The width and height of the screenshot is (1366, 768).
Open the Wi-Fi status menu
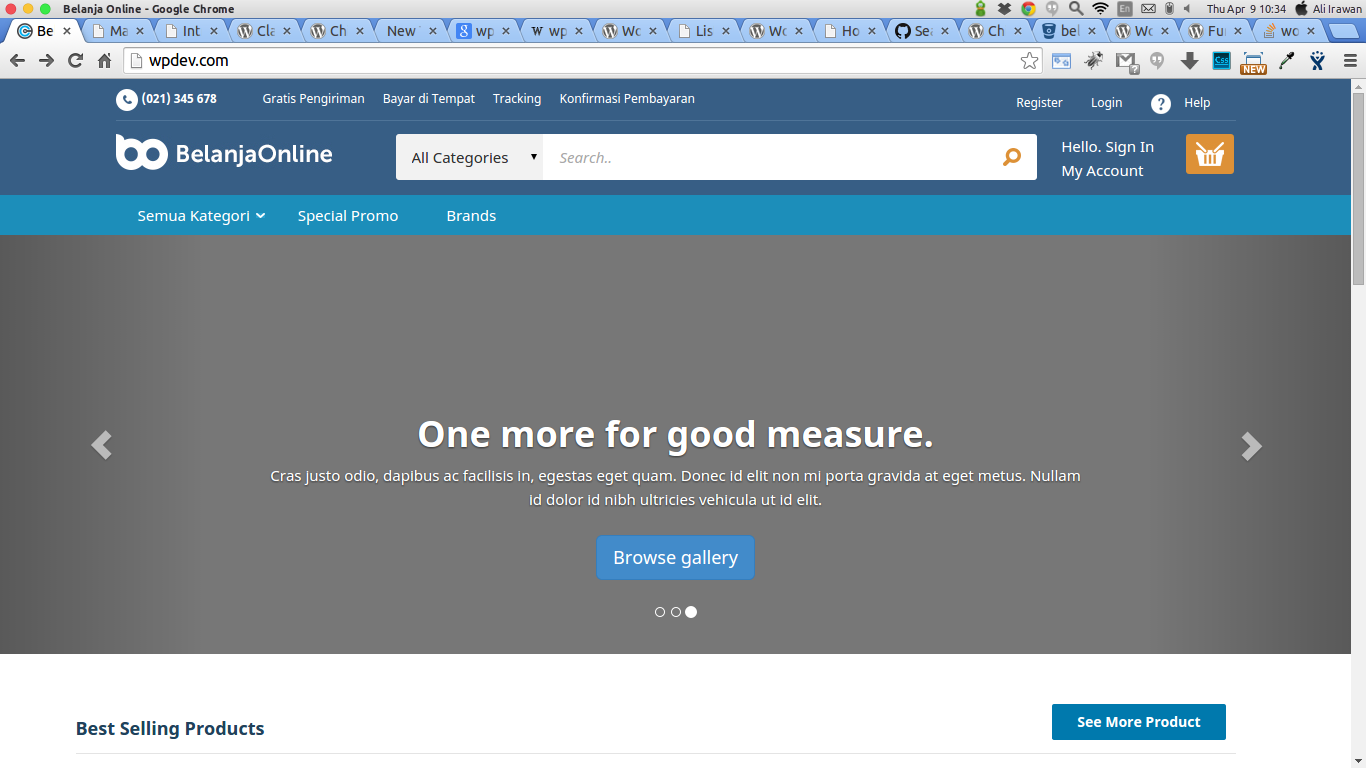(1100, 8)
